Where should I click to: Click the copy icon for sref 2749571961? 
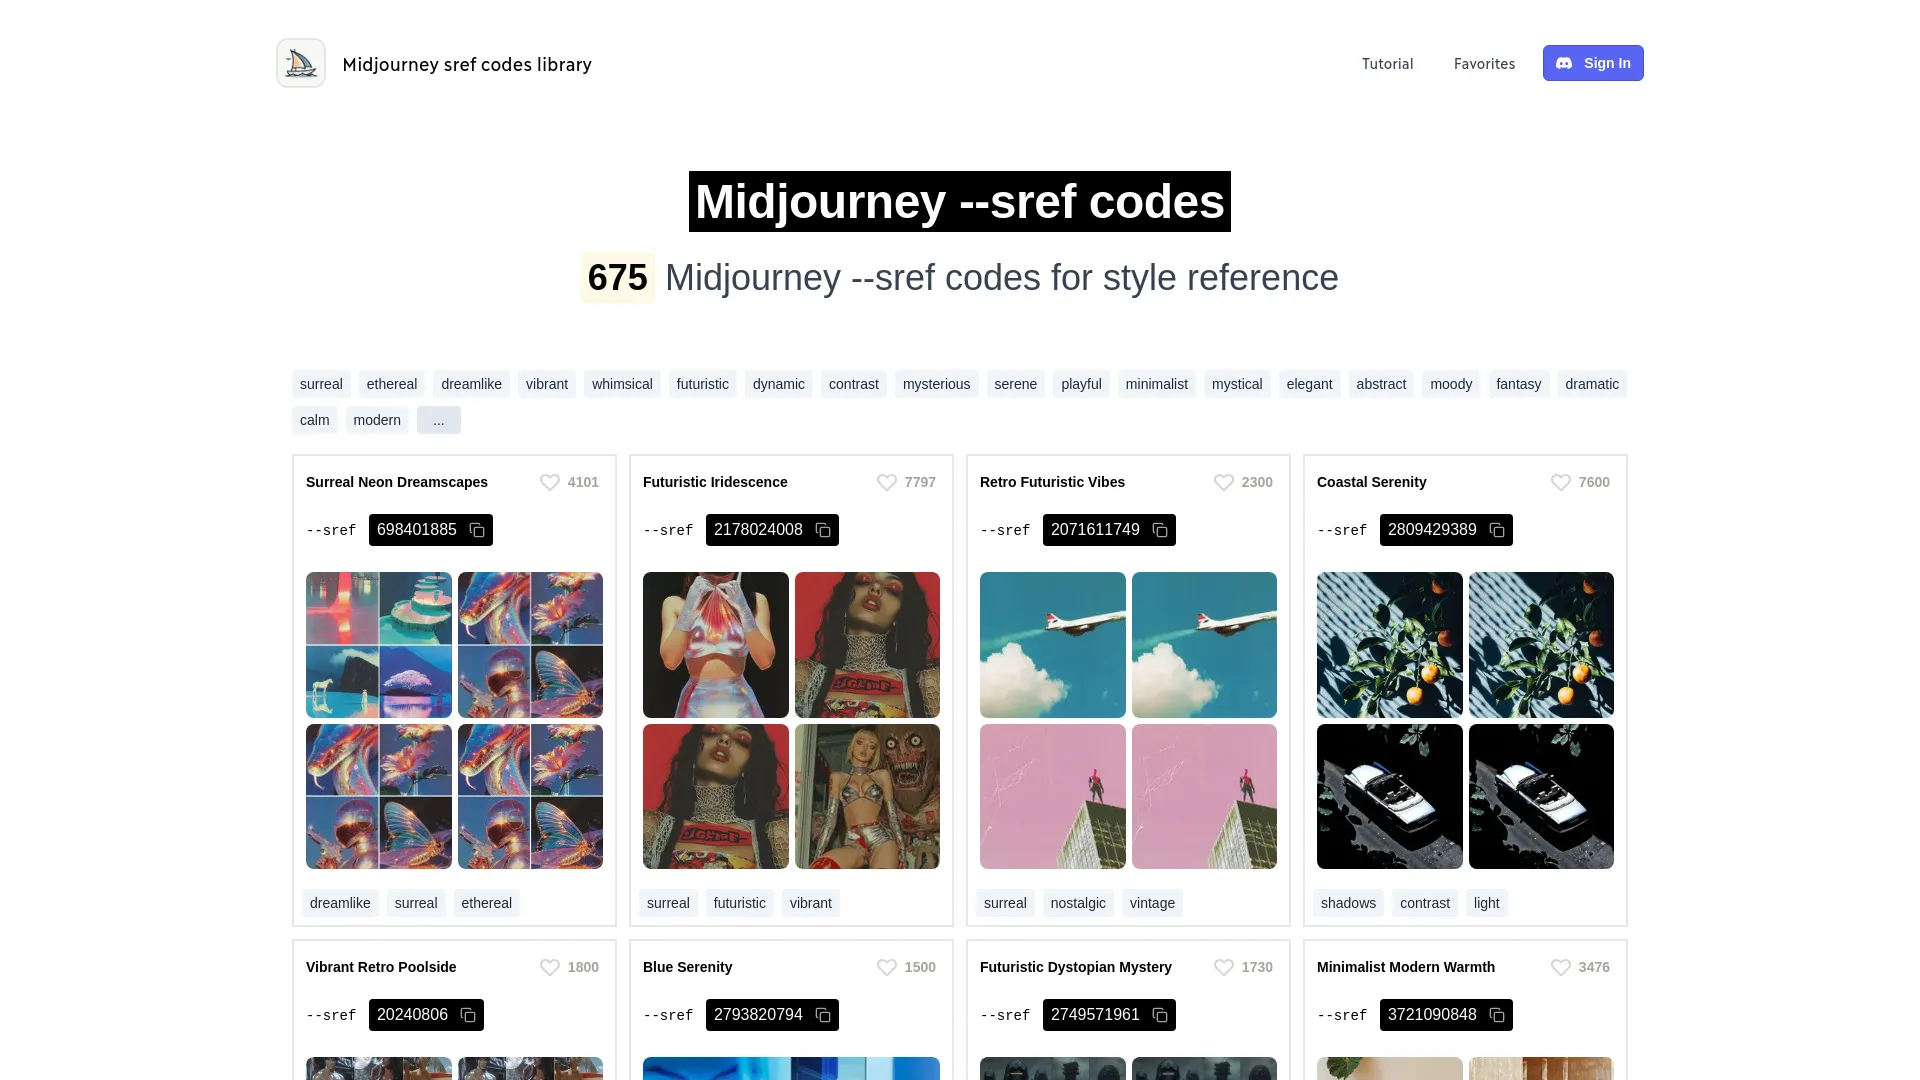(1159, 1015)
